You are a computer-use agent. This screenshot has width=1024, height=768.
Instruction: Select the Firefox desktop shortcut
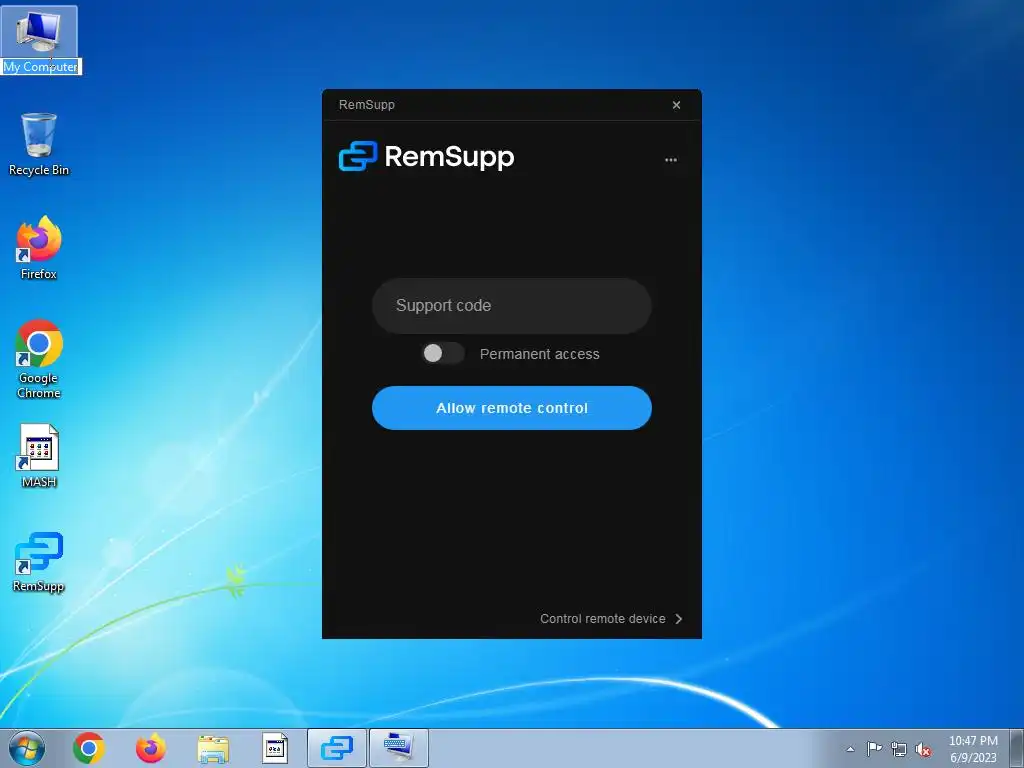pos(39,248)
